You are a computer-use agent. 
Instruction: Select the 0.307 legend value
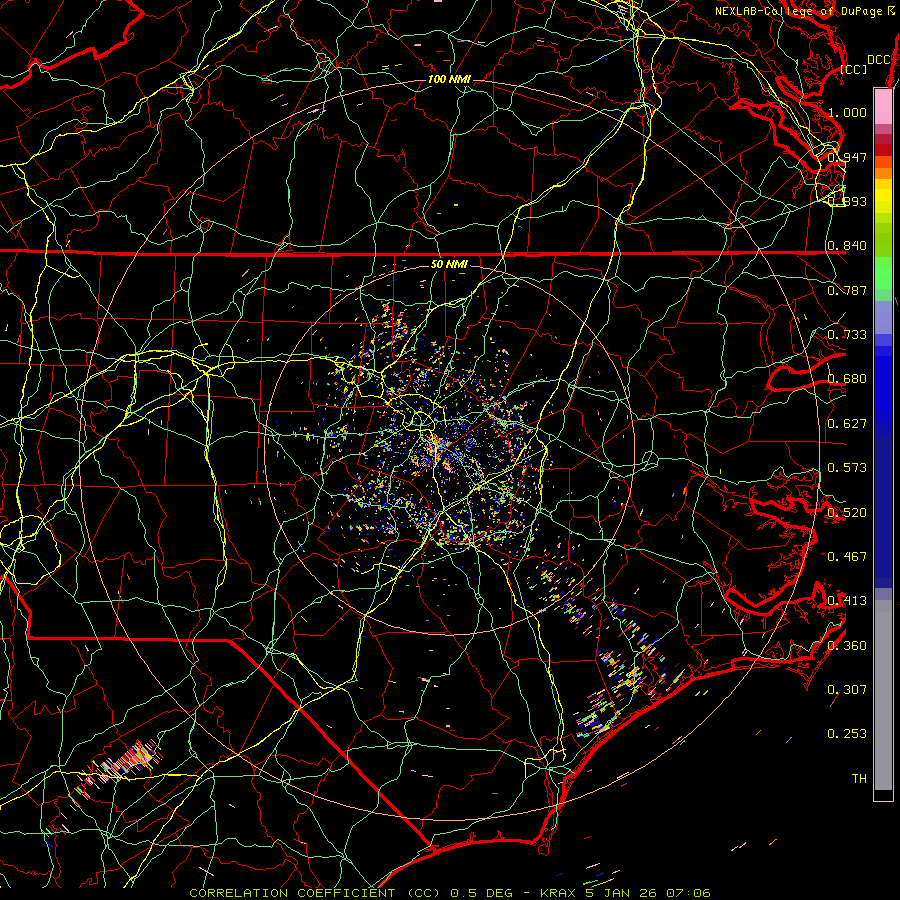click(847, 690)
